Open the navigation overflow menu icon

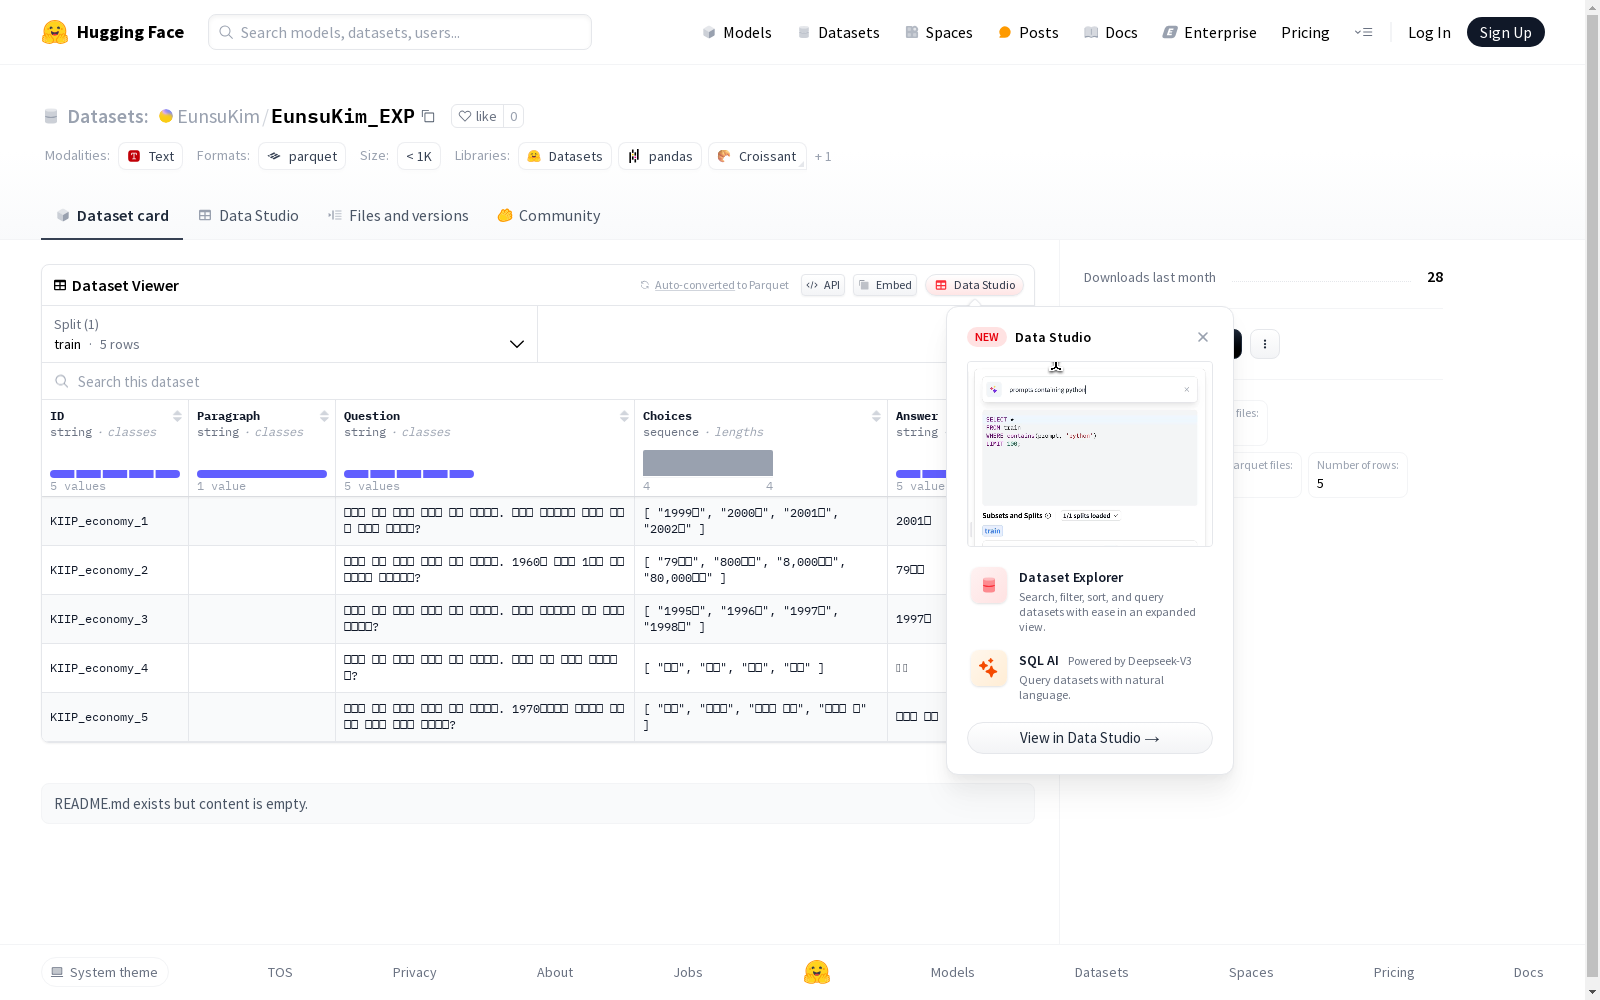1363,32
